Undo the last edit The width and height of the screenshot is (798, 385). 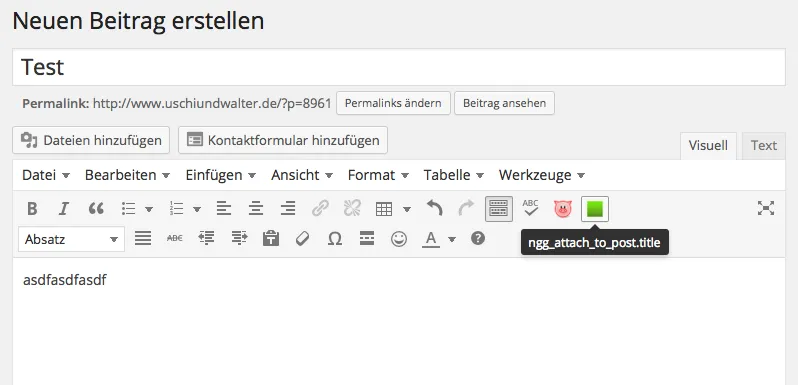(435, 208)
